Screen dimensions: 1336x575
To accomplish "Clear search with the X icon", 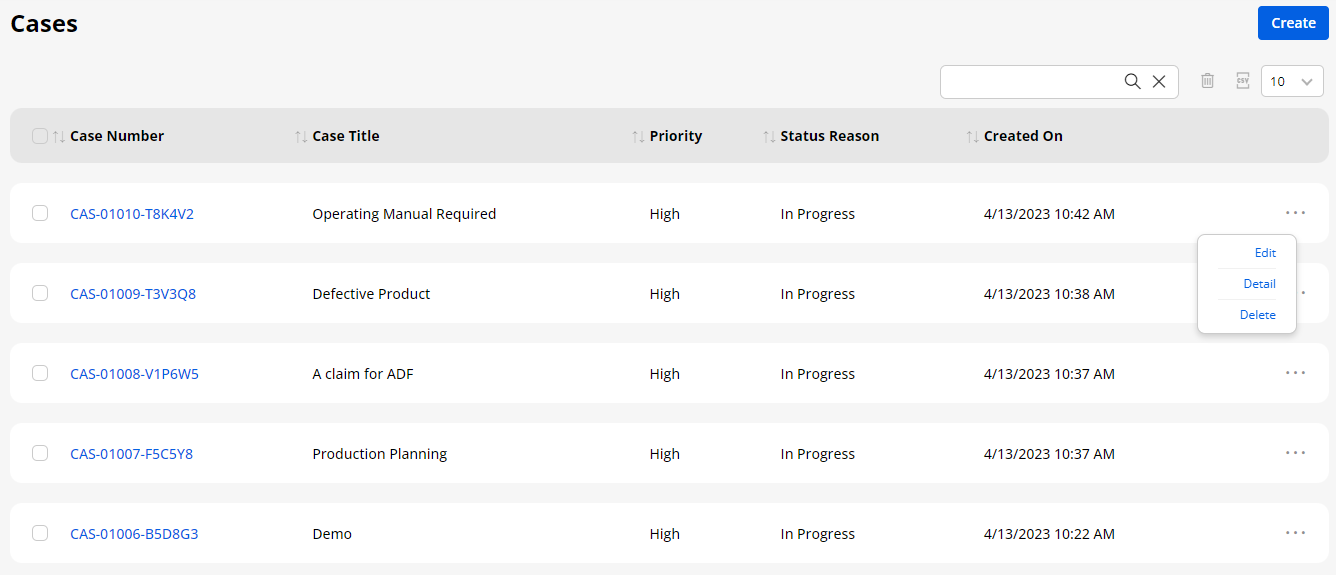I will click(1159, 82).
